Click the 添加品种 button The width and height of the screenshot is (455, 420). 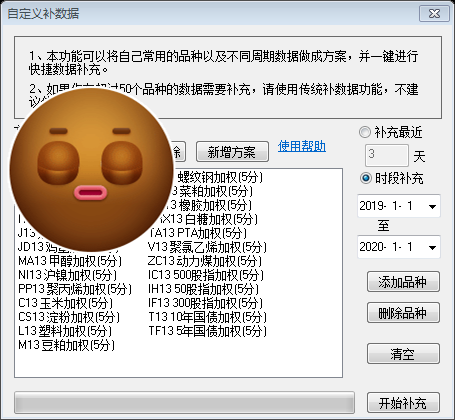(x=403, y=282)
